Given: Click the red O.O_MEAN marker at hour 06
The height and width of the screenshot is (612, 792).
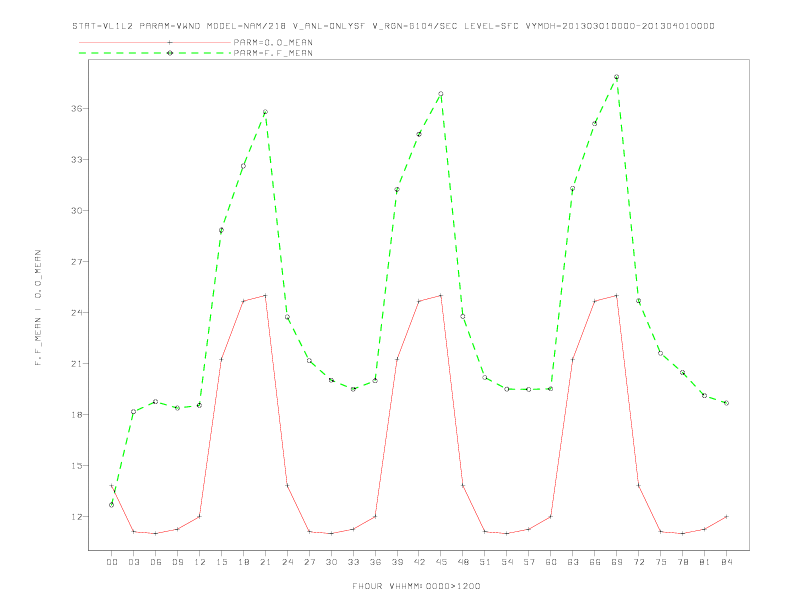Looking at the screenshot, I should (156, 533).
